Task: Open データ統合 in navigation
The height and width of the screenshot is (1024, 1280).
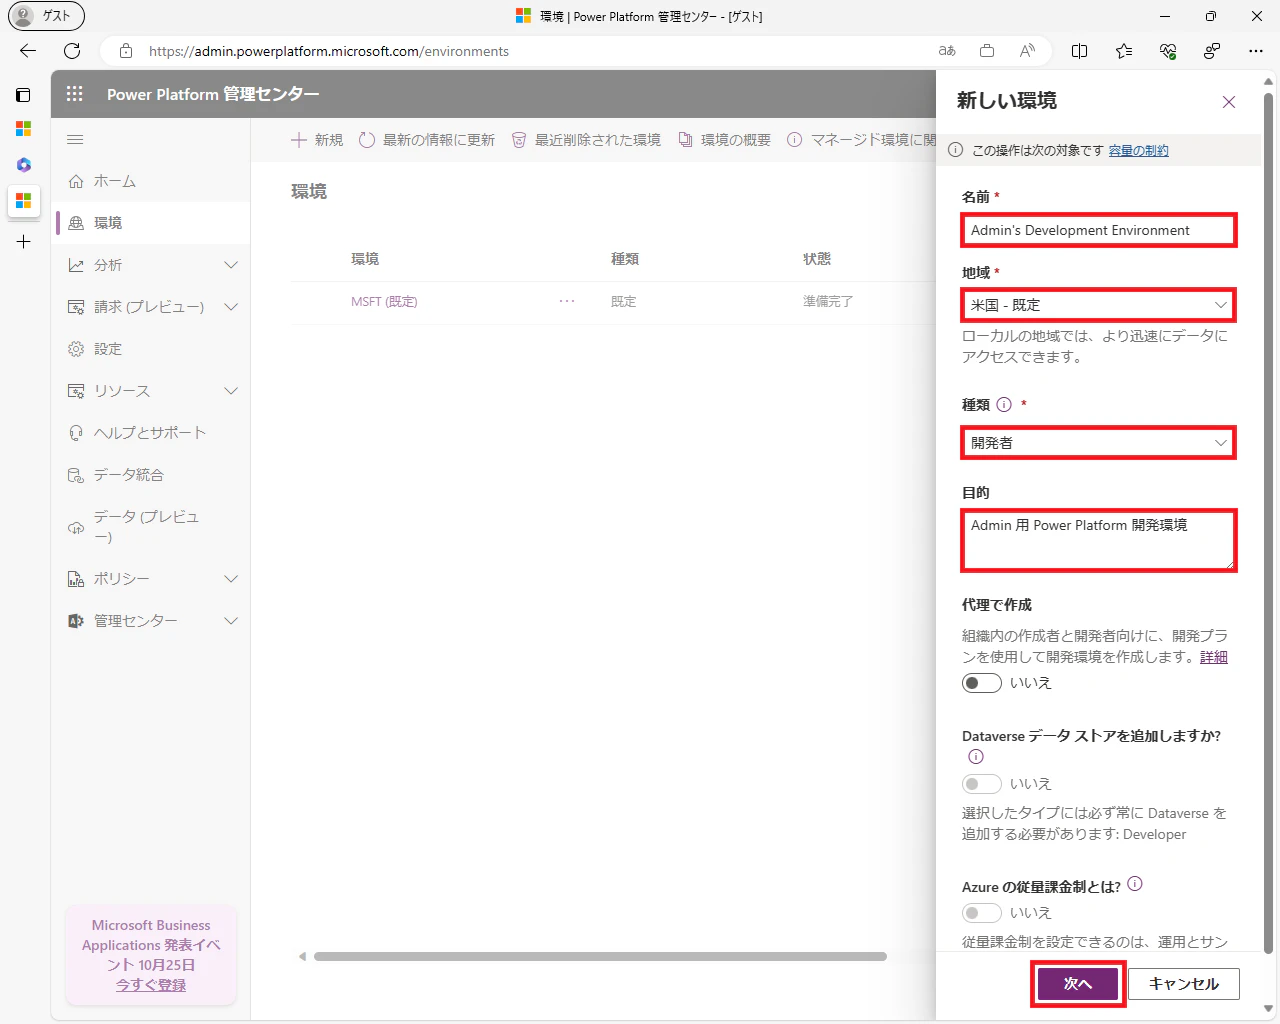Action: tap(151, 475)
